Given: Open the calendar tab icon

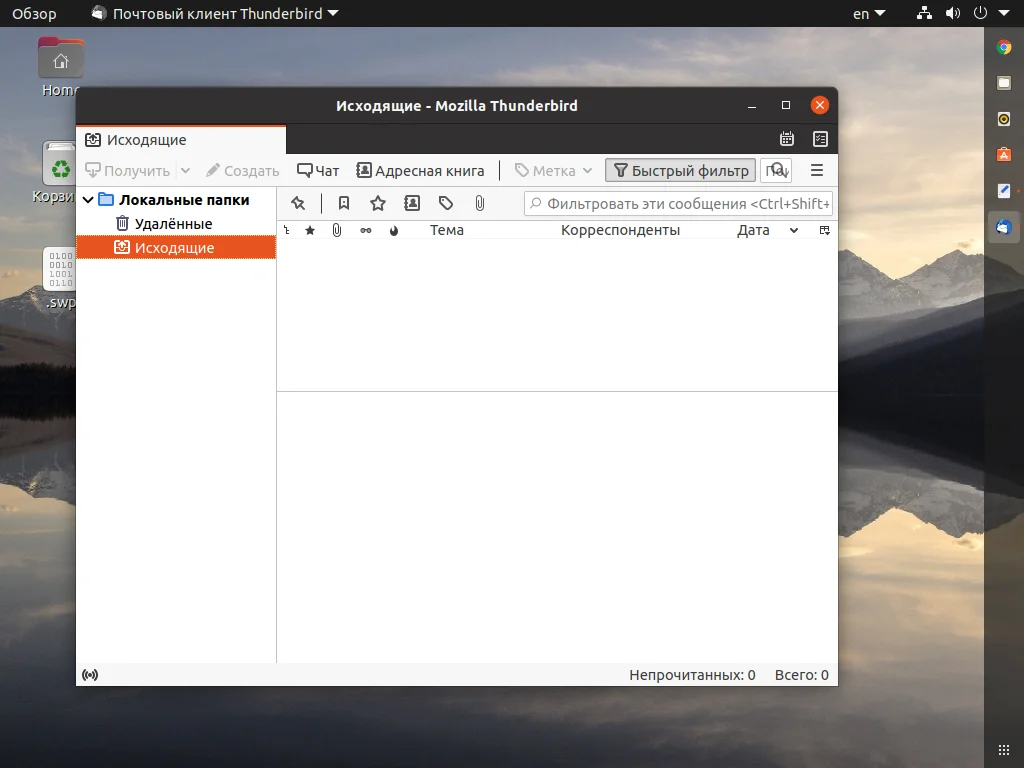Looking at the screenshot, I should point(787,139).
